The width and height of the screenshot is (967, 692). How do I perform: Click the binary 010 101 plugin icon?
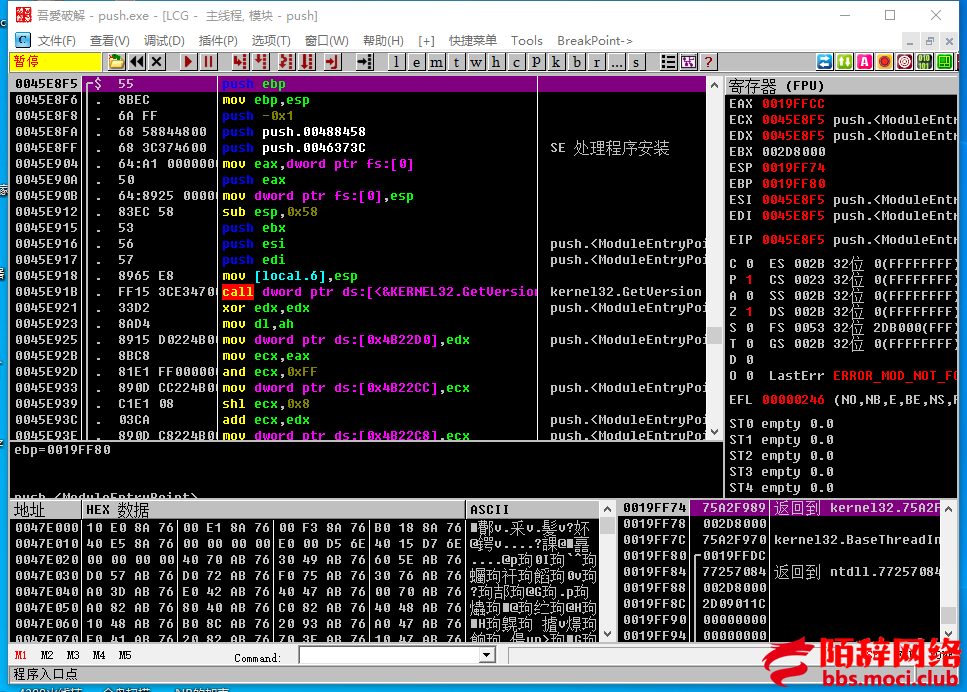924,62
